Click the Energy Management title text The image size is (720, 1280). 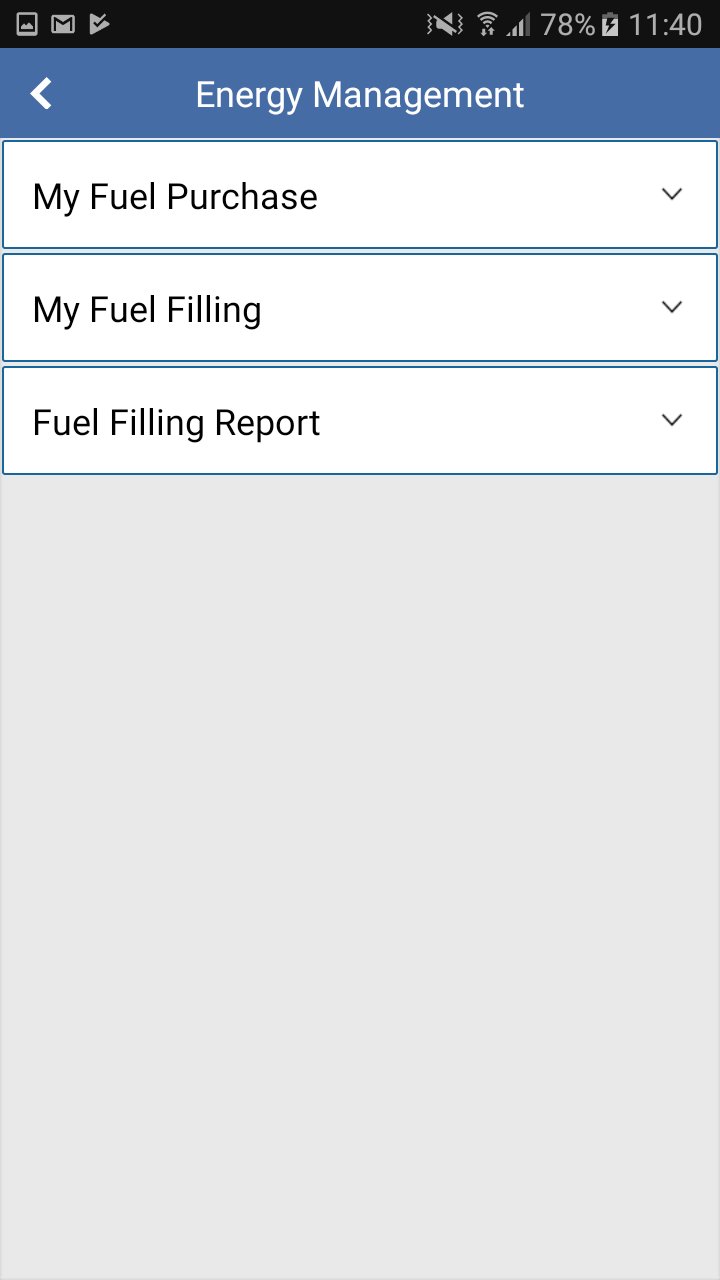coord(360,95)
